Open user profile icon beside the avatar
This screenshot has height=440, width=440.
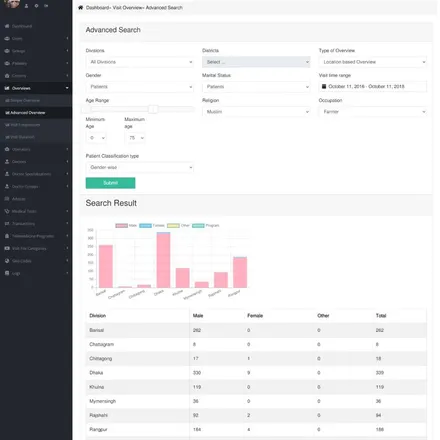[26, 6]
